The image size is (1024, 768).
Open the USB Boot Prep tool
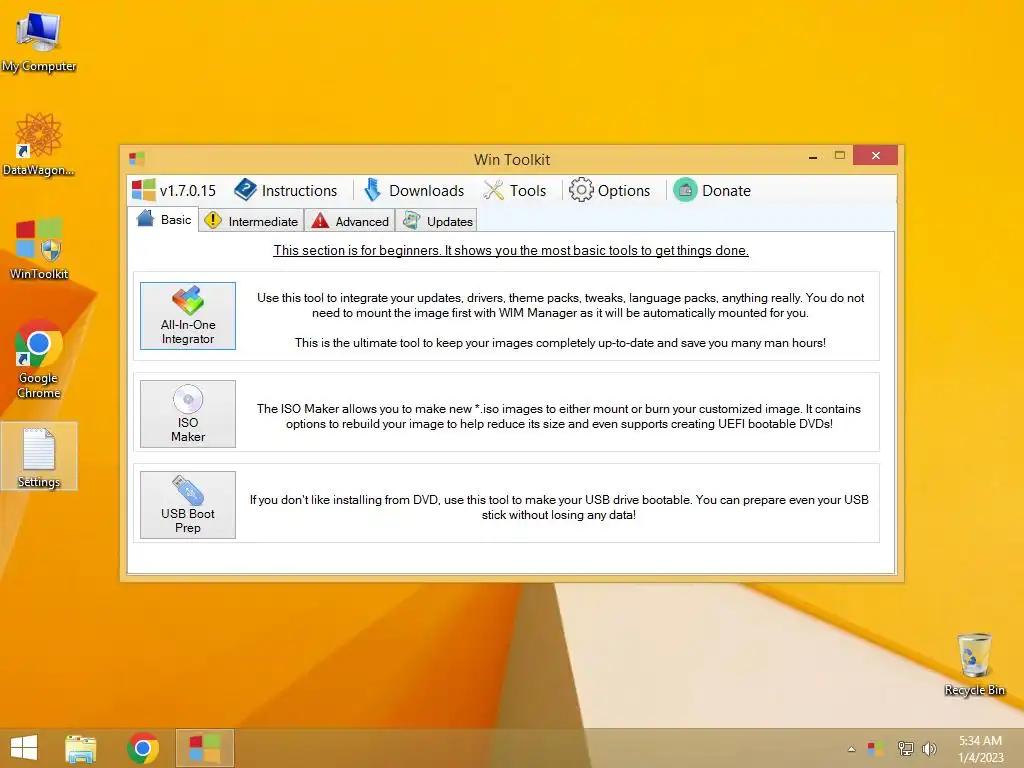point(188,505)
